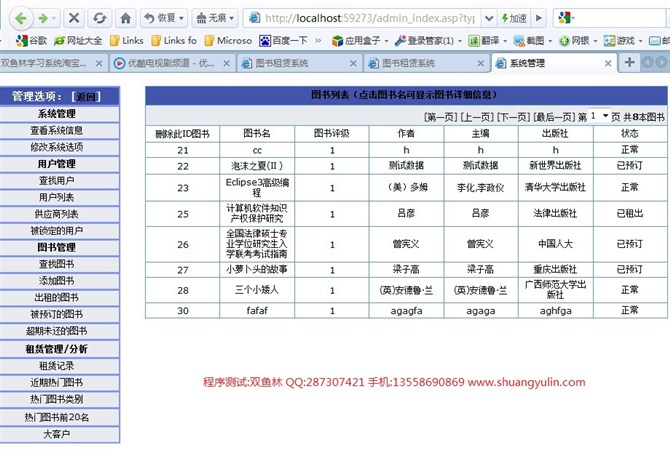This screenshot has width=670, height=452.
Task: Go to [第一页] first page
Action: tap(441, 117)
